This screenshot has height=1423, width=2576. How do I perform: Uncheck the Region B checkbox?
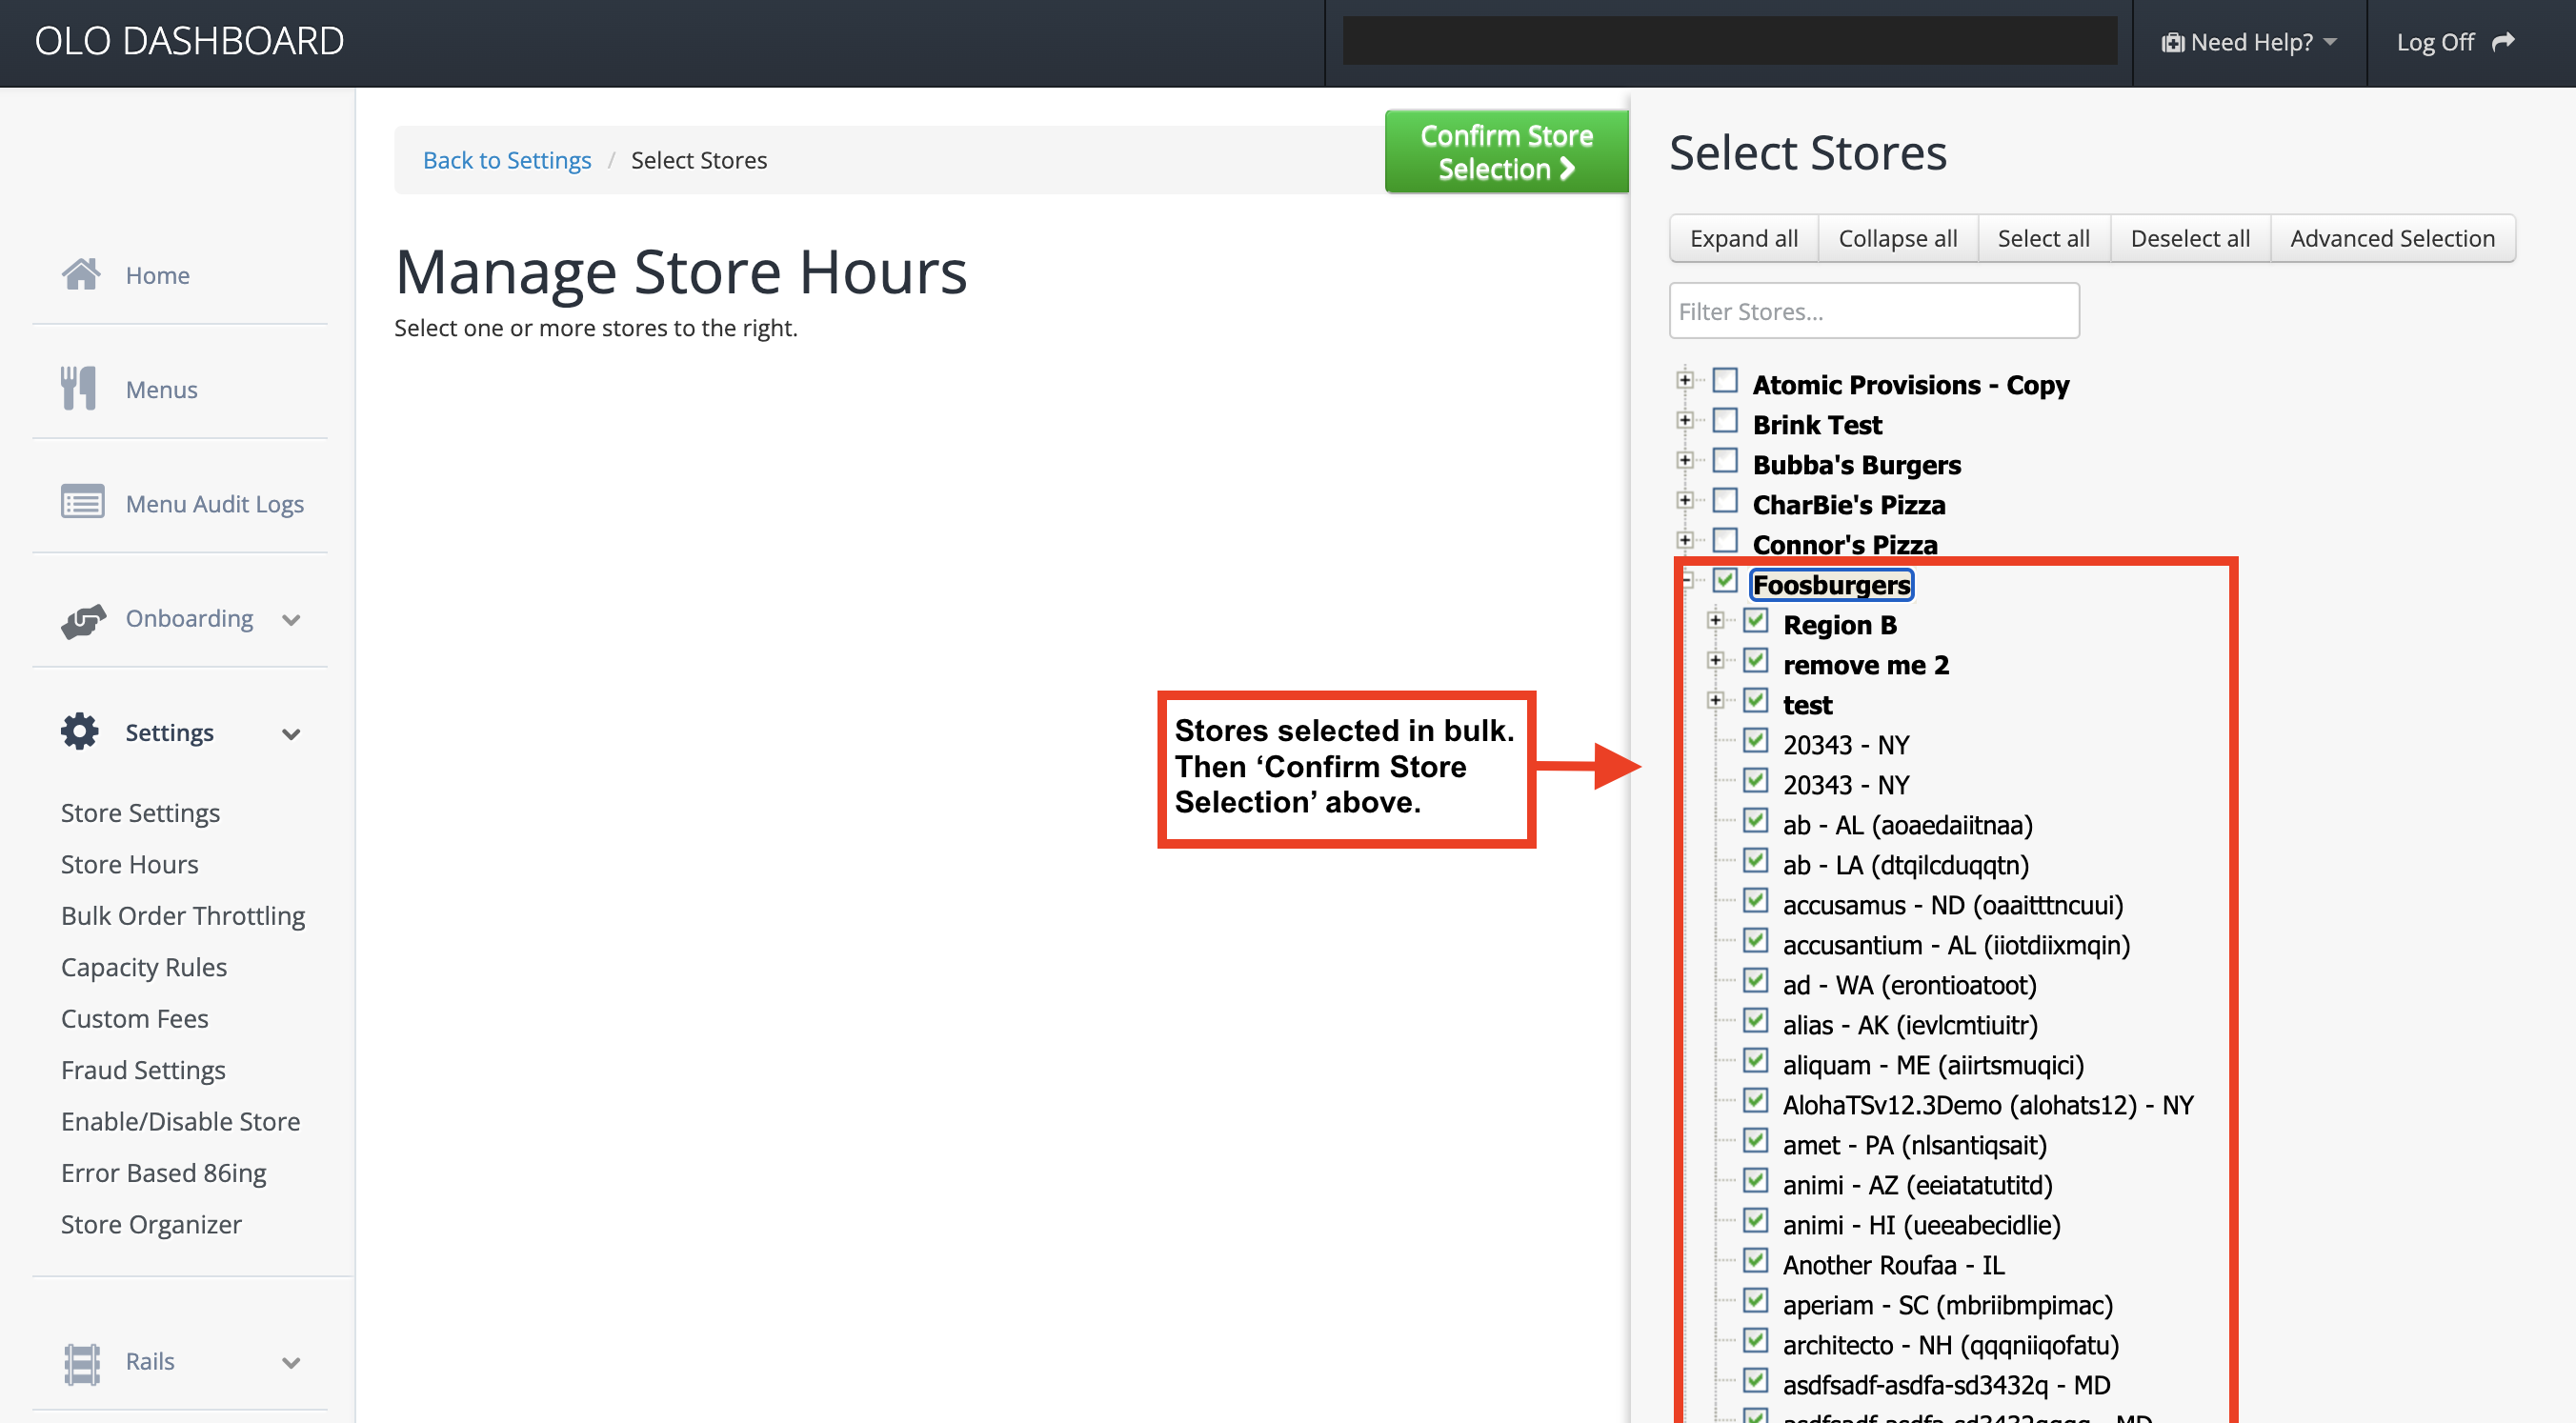[x=1755, y=620]
